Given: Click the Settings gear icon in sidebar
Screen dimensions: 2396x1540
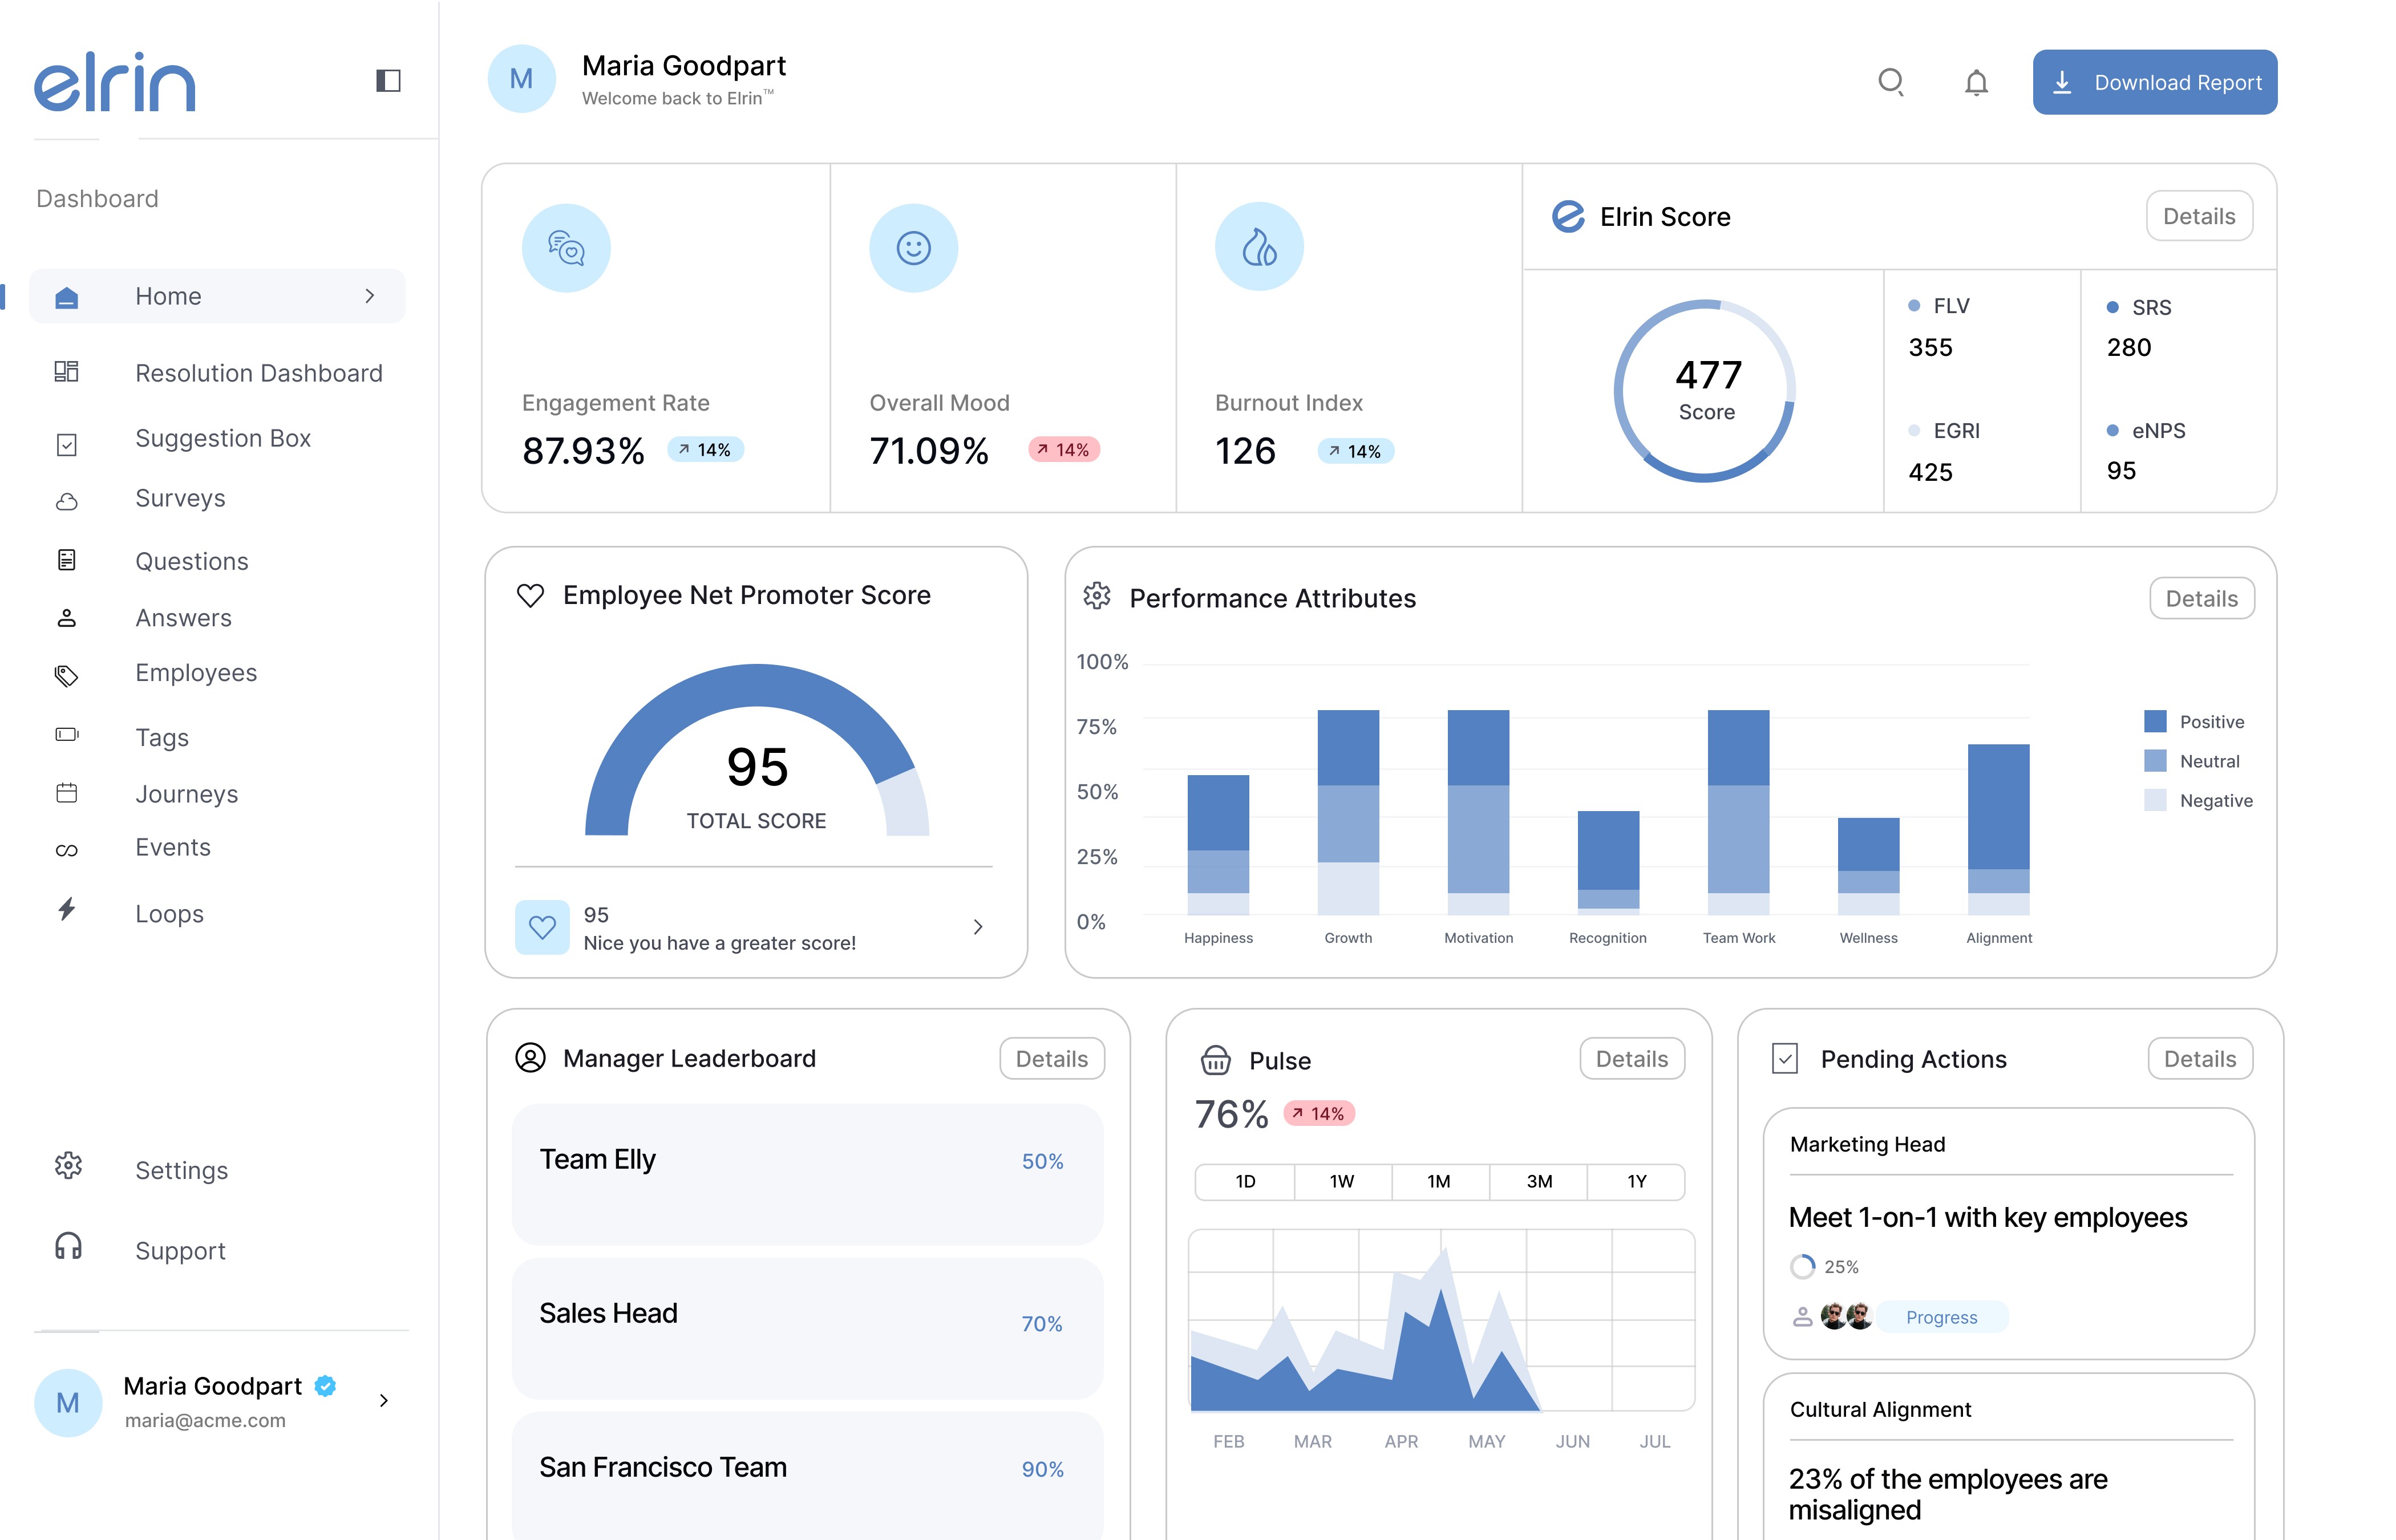Looking at the screenshot, I should [68, 1165].
